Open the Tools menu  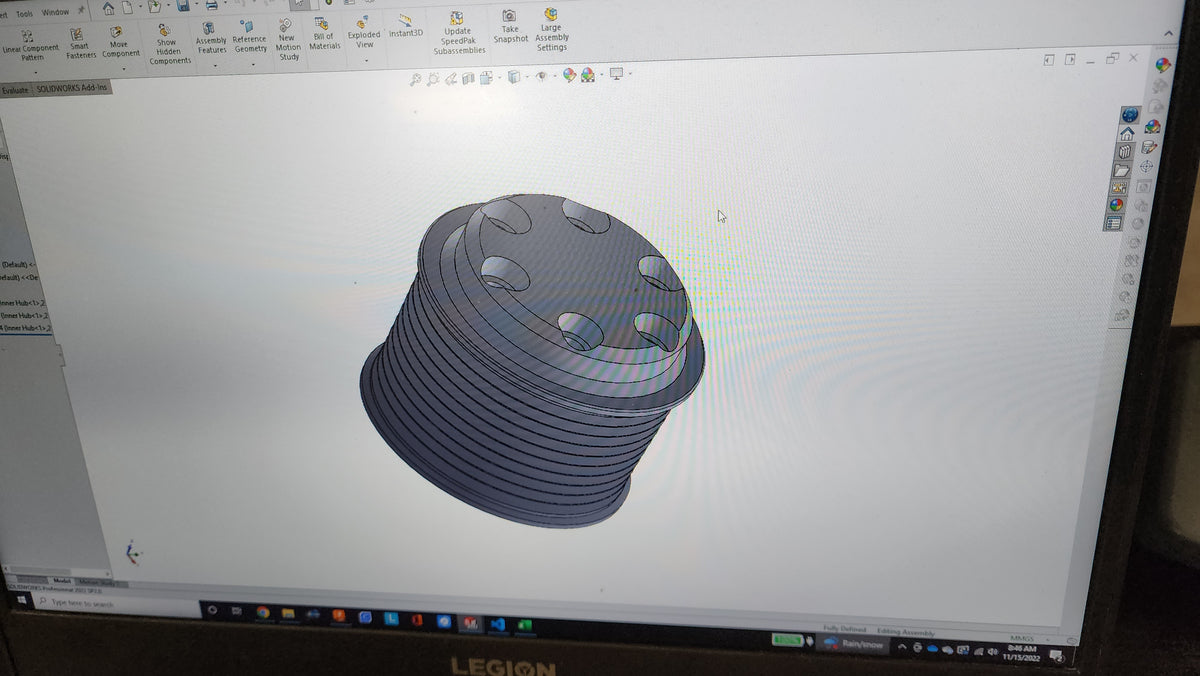click(x=24, y=13)
